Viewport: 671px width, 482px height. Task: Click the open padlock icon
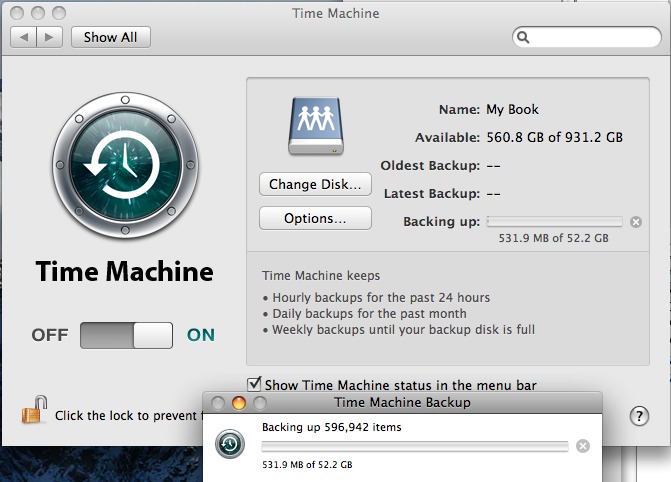point(35,410)
